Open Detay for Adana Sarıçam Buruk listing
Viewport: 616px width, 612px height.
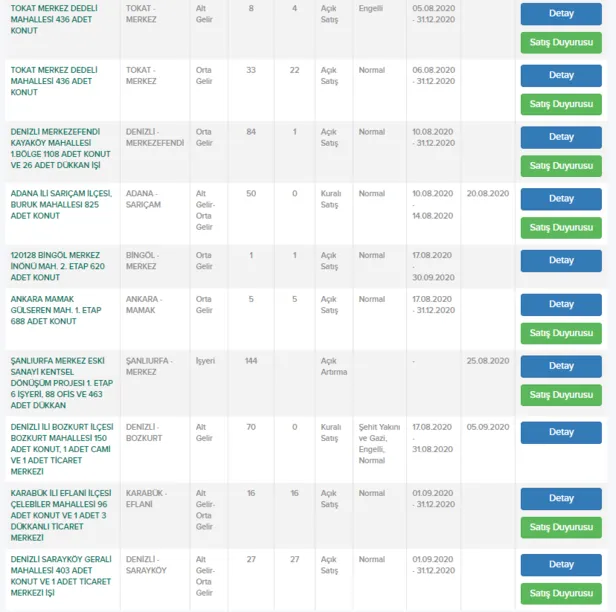[561, 199]
